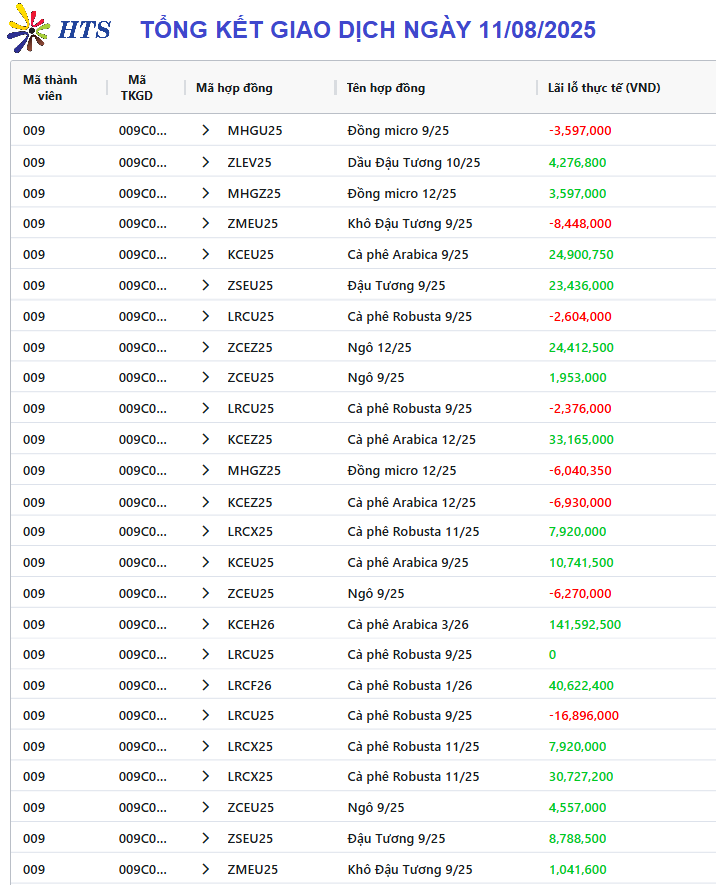
Task: Click the -16,896,000 loss value
Action: 584,716
